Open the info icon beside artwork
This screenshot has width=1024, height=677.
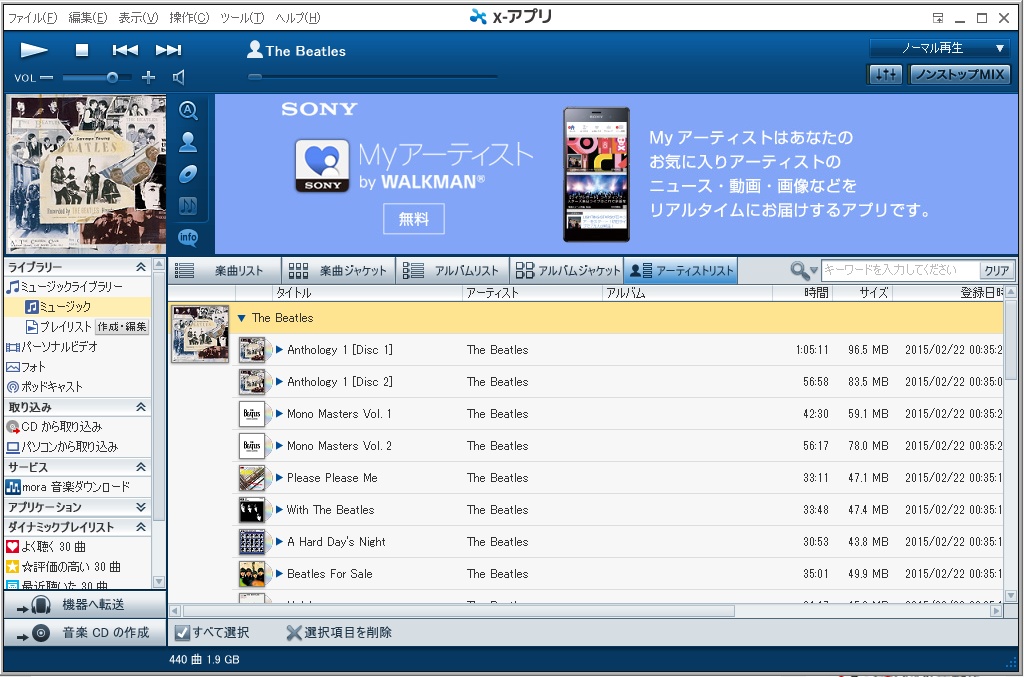click(188, 237)
